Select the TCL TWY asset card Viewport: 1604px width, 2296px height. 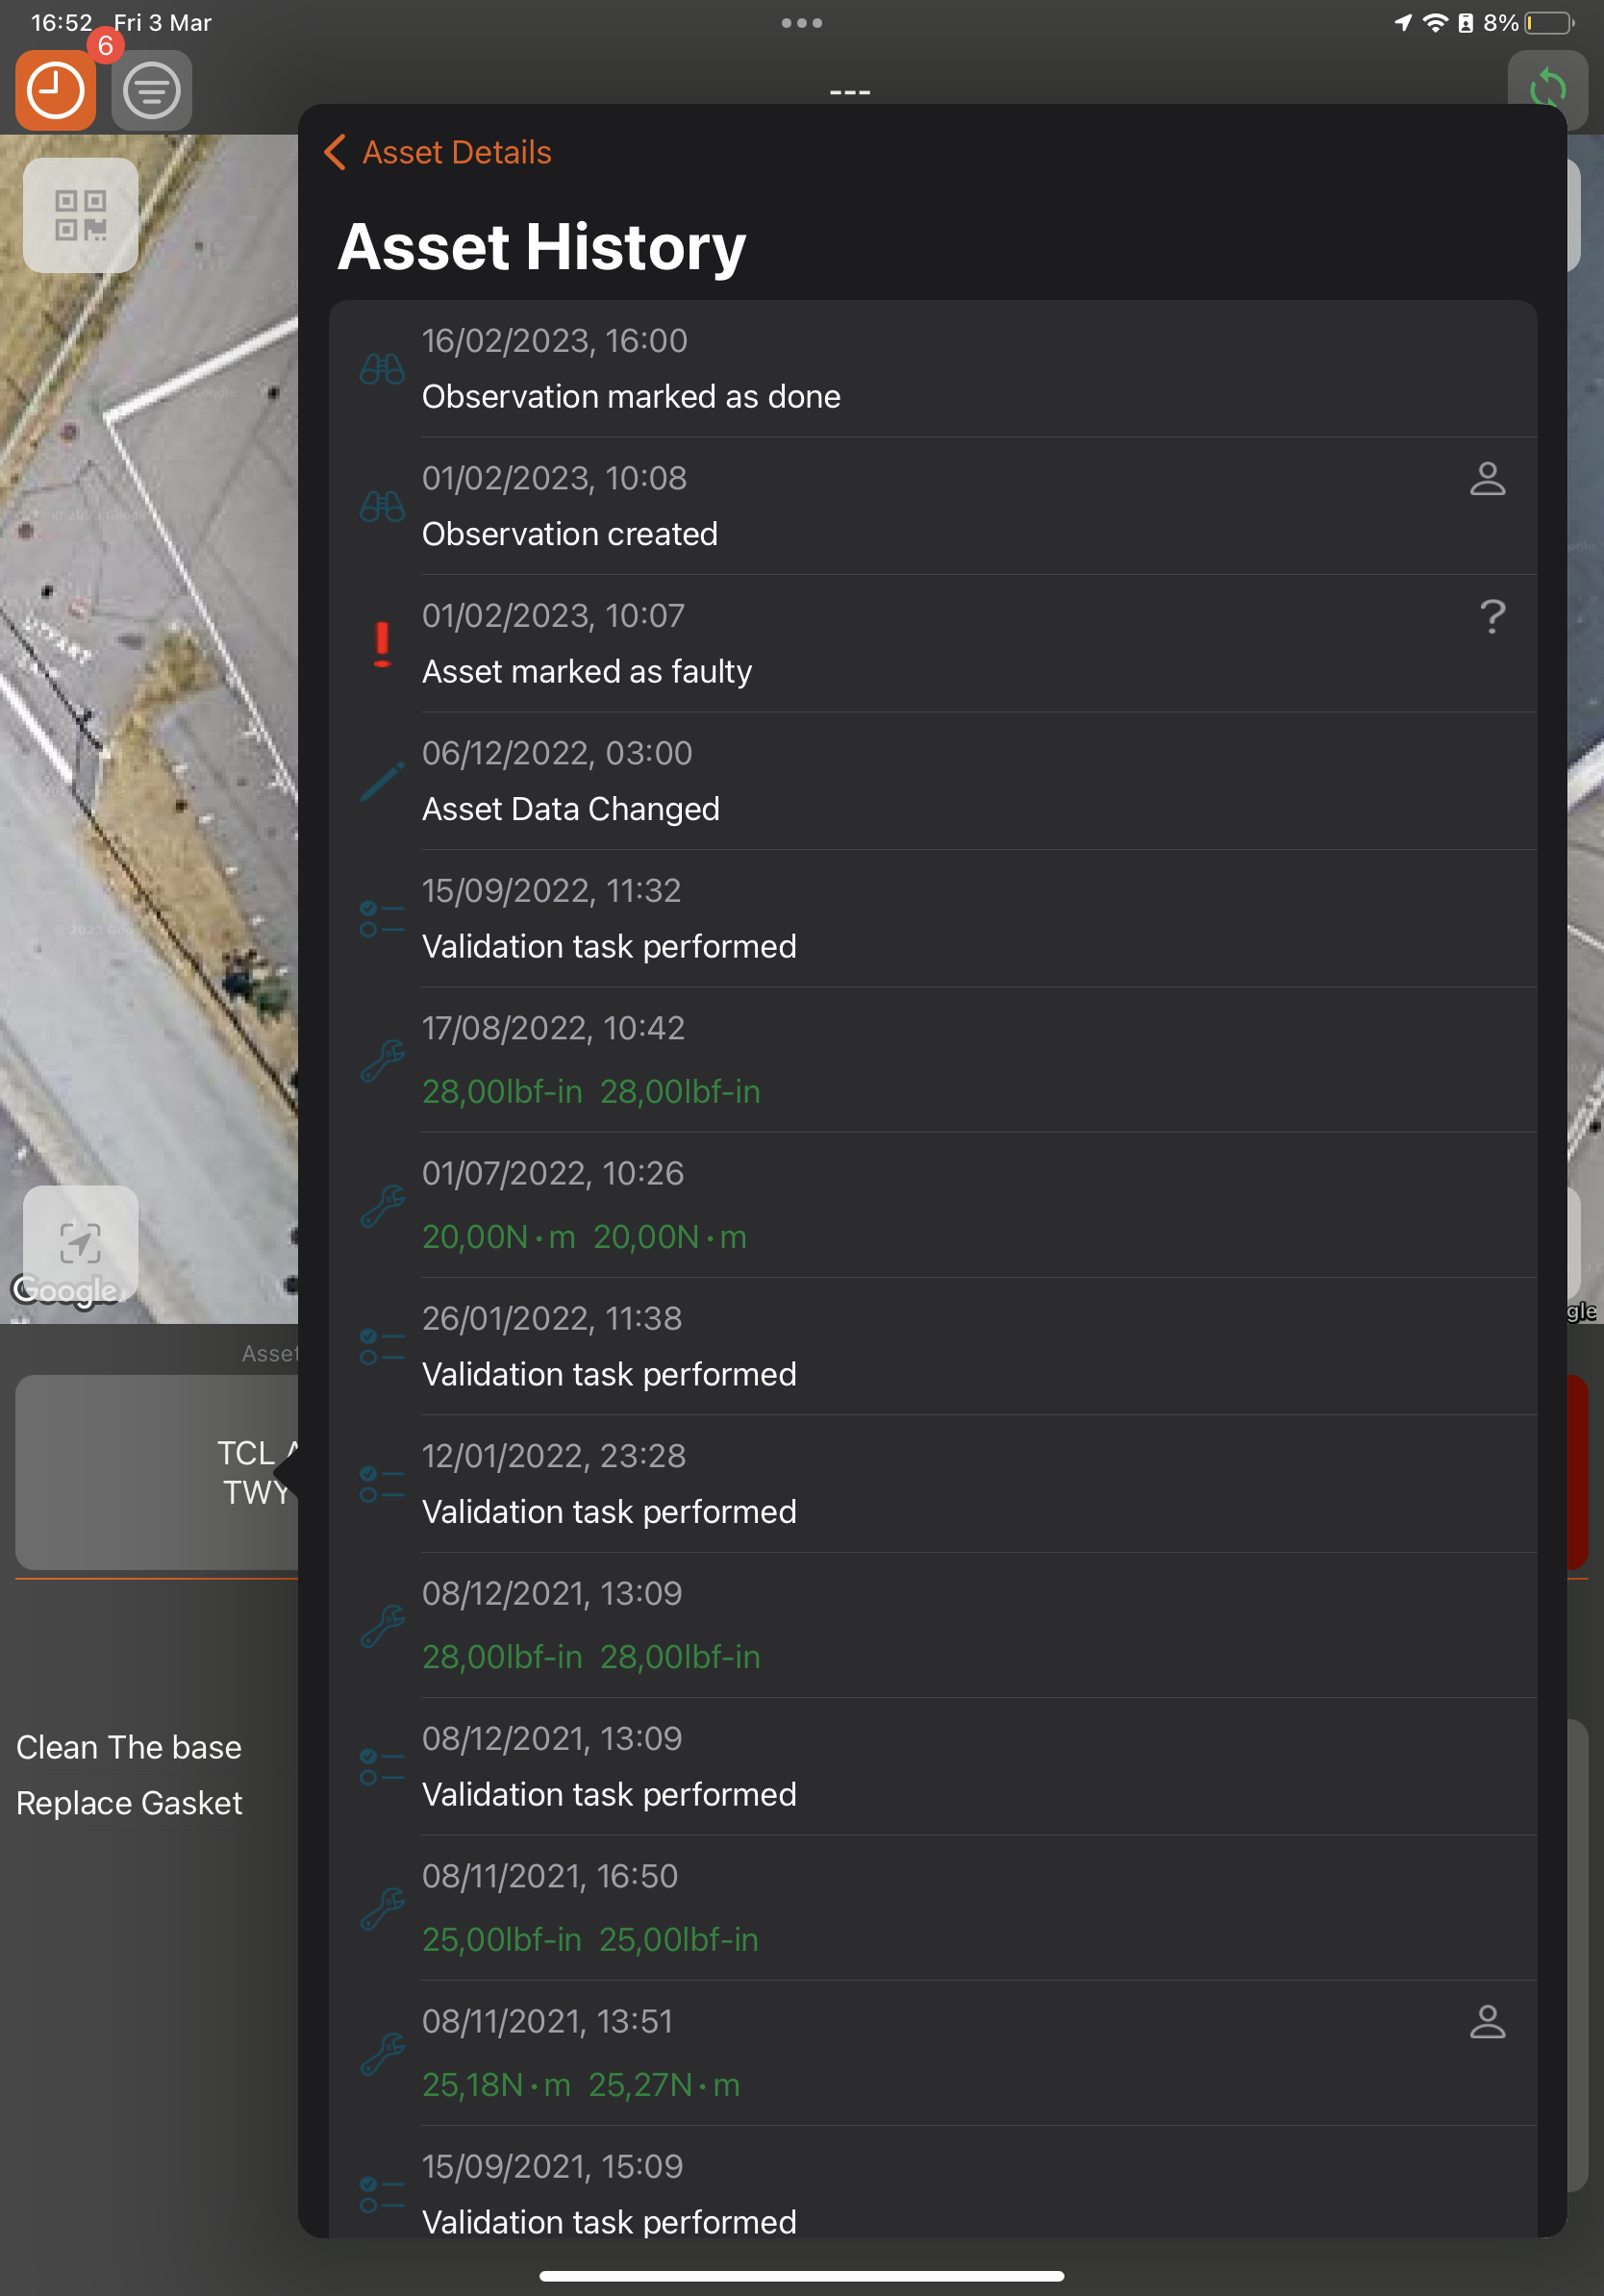[x=157, y=1472]
